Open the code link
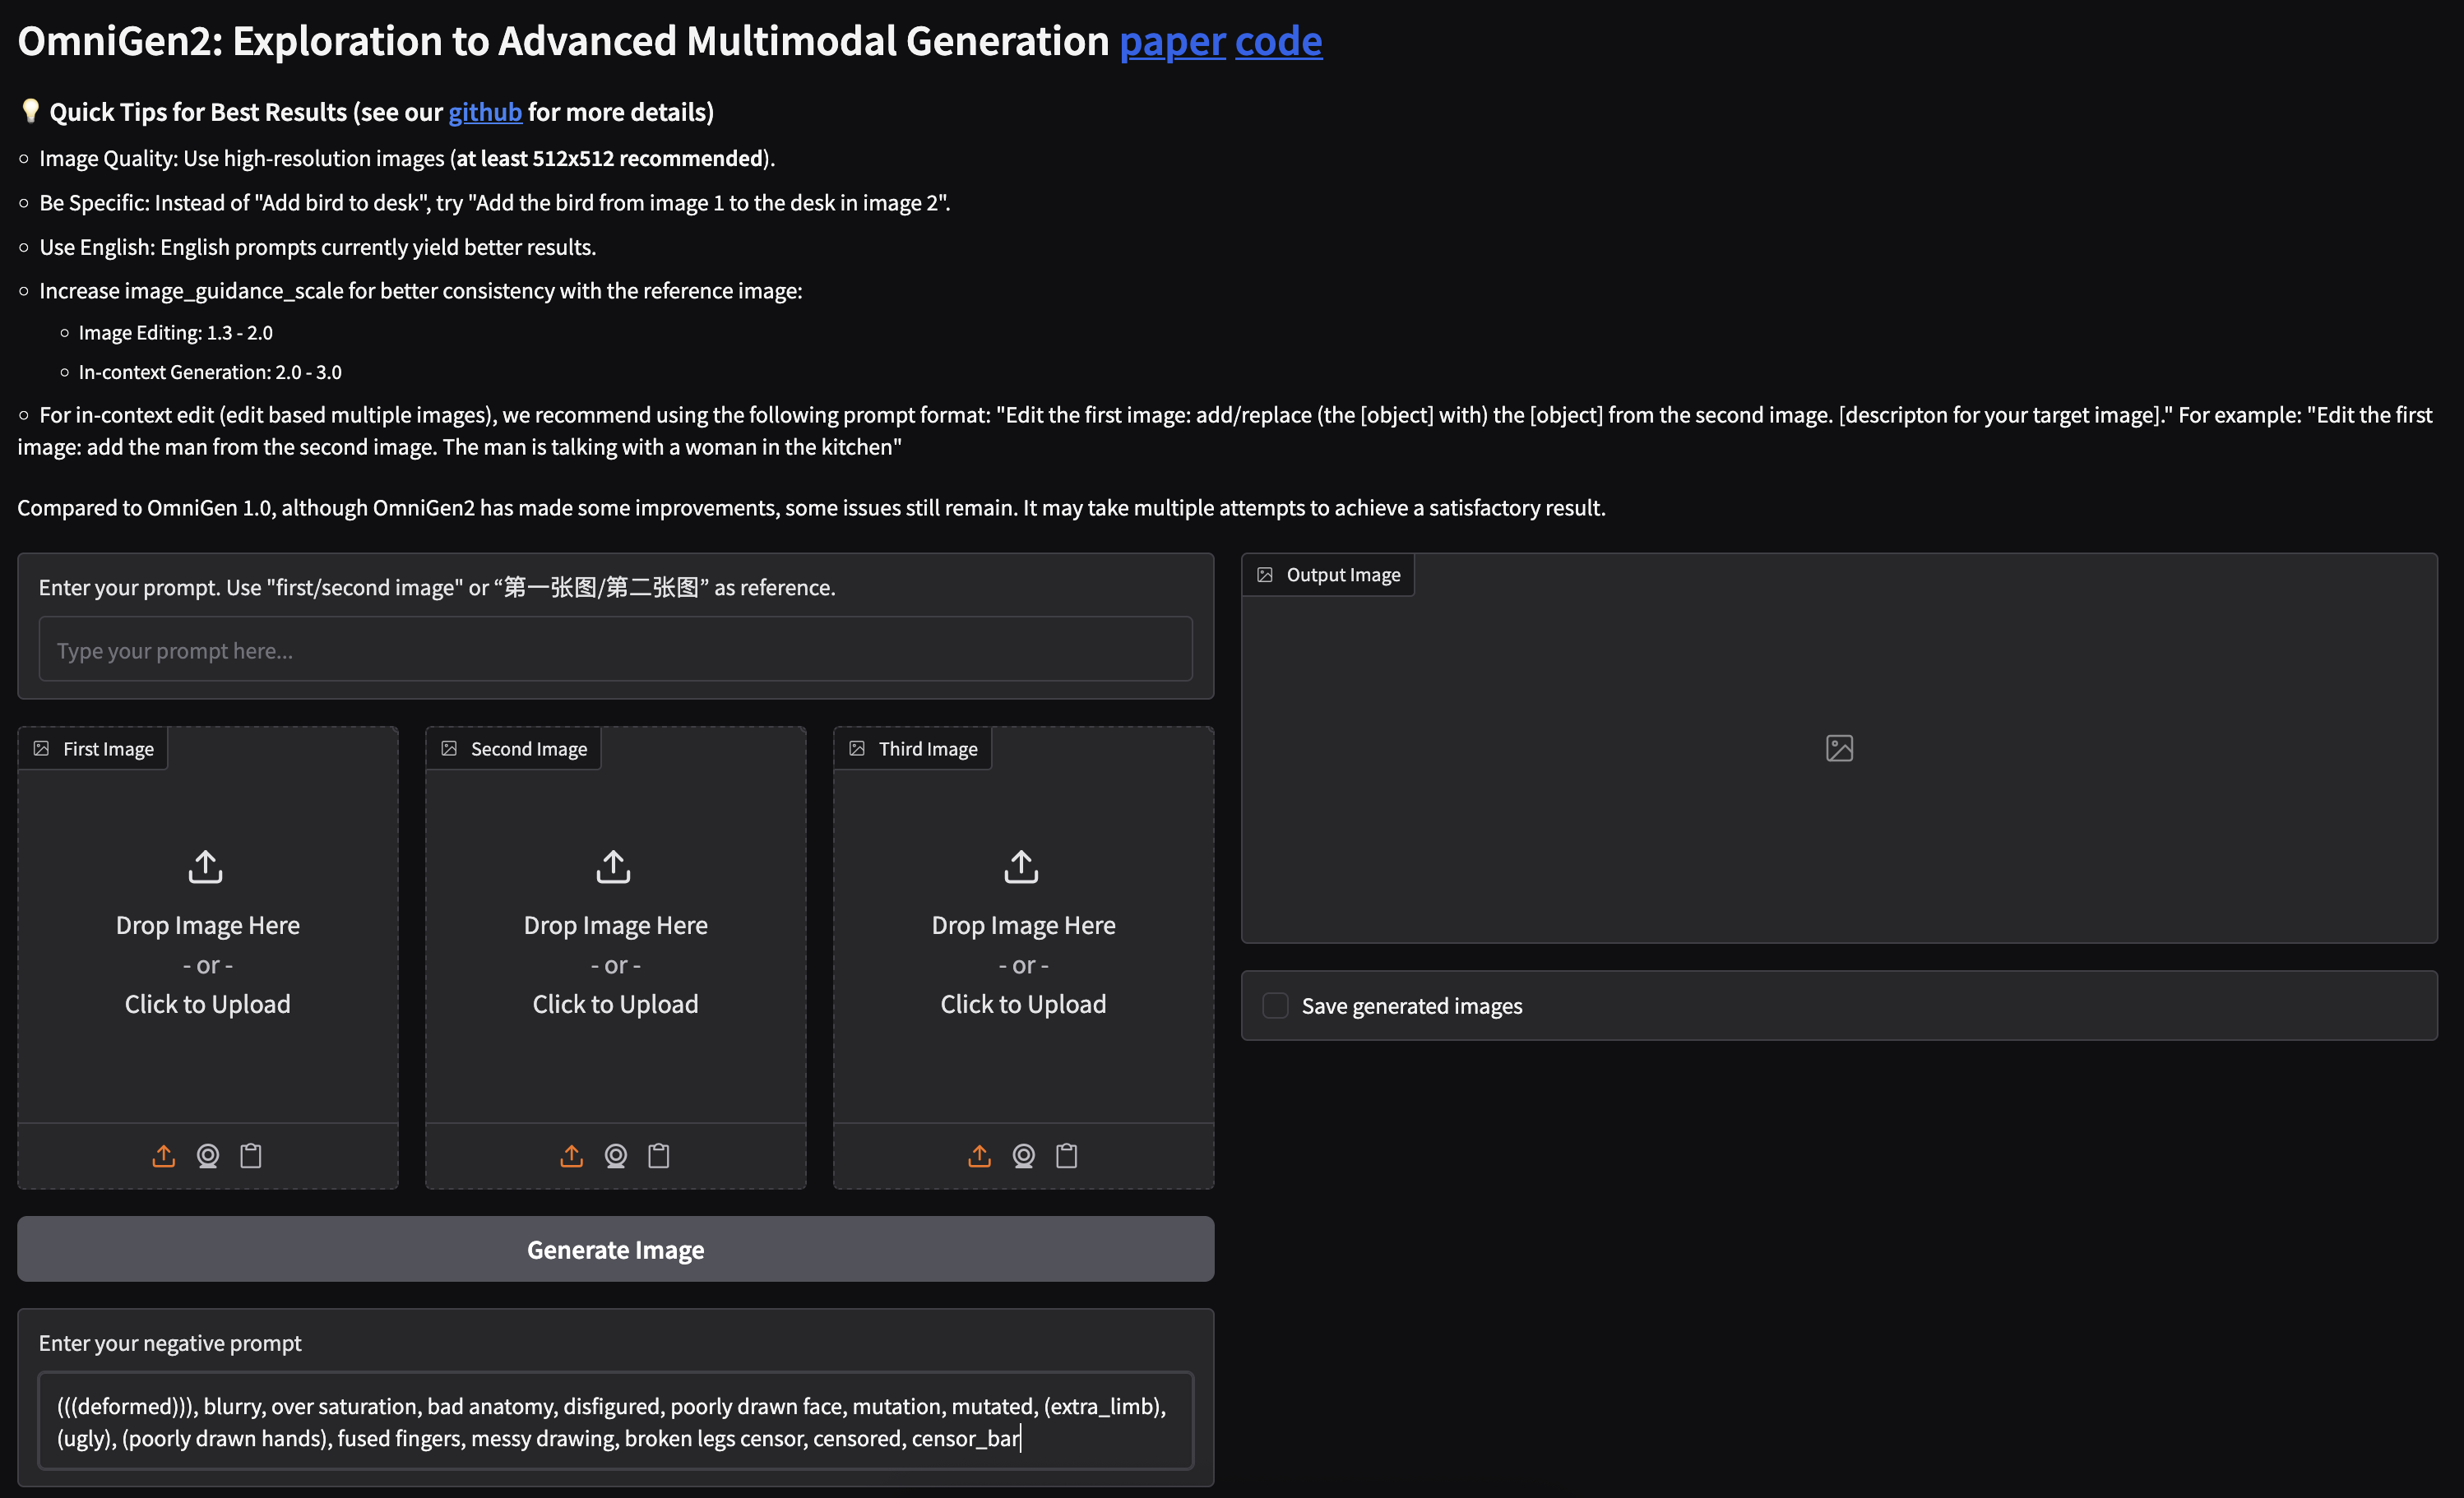This screenshot has width=2464, height=1498. (x=1278, y=41)
